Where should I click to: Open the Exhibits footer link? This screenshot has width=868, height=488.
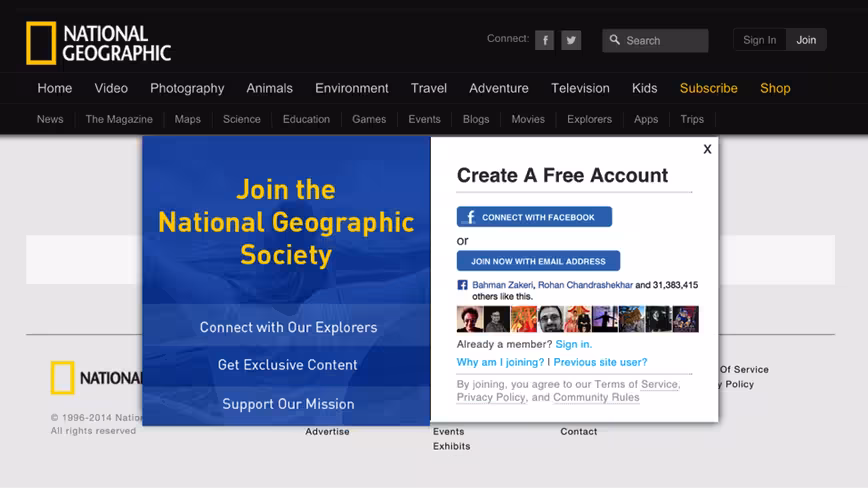click(452, 447)
